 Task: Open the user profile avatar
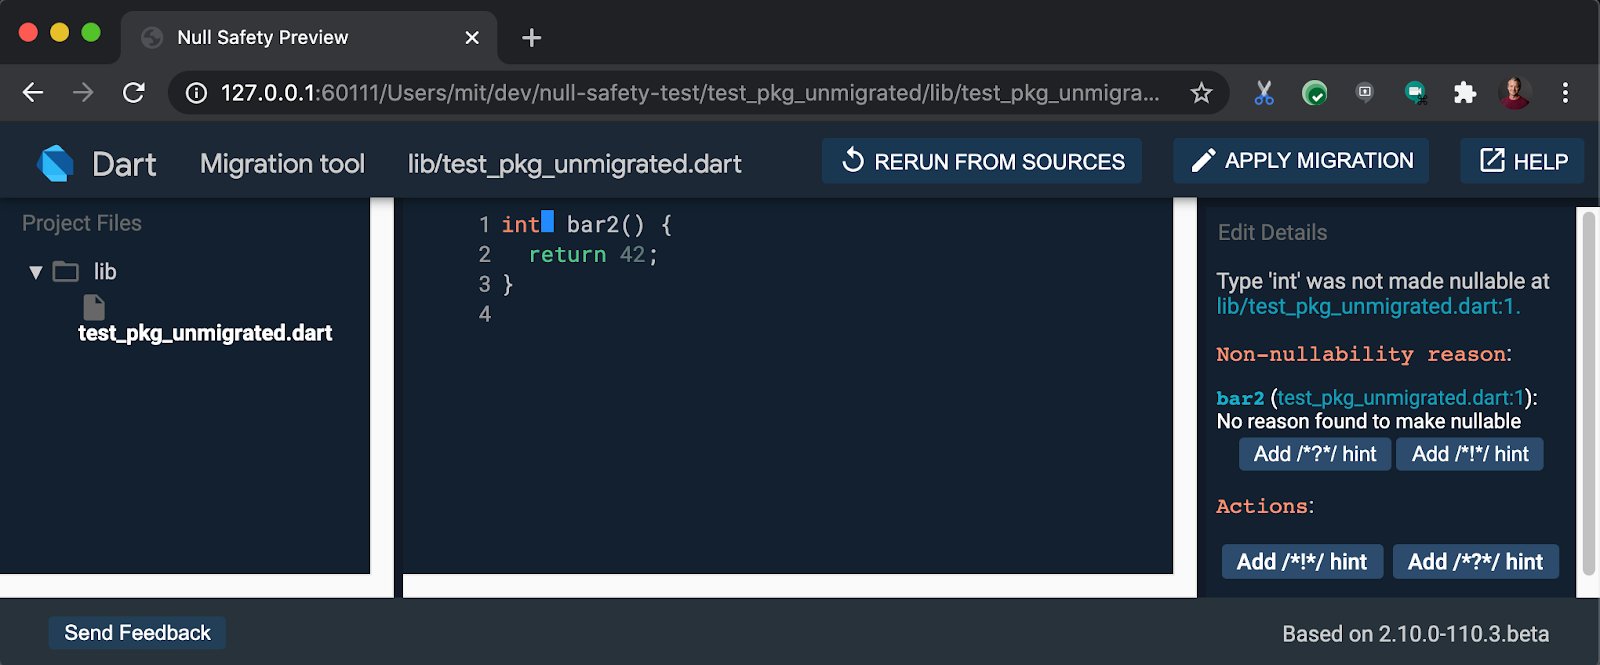tap(1515, 93)
